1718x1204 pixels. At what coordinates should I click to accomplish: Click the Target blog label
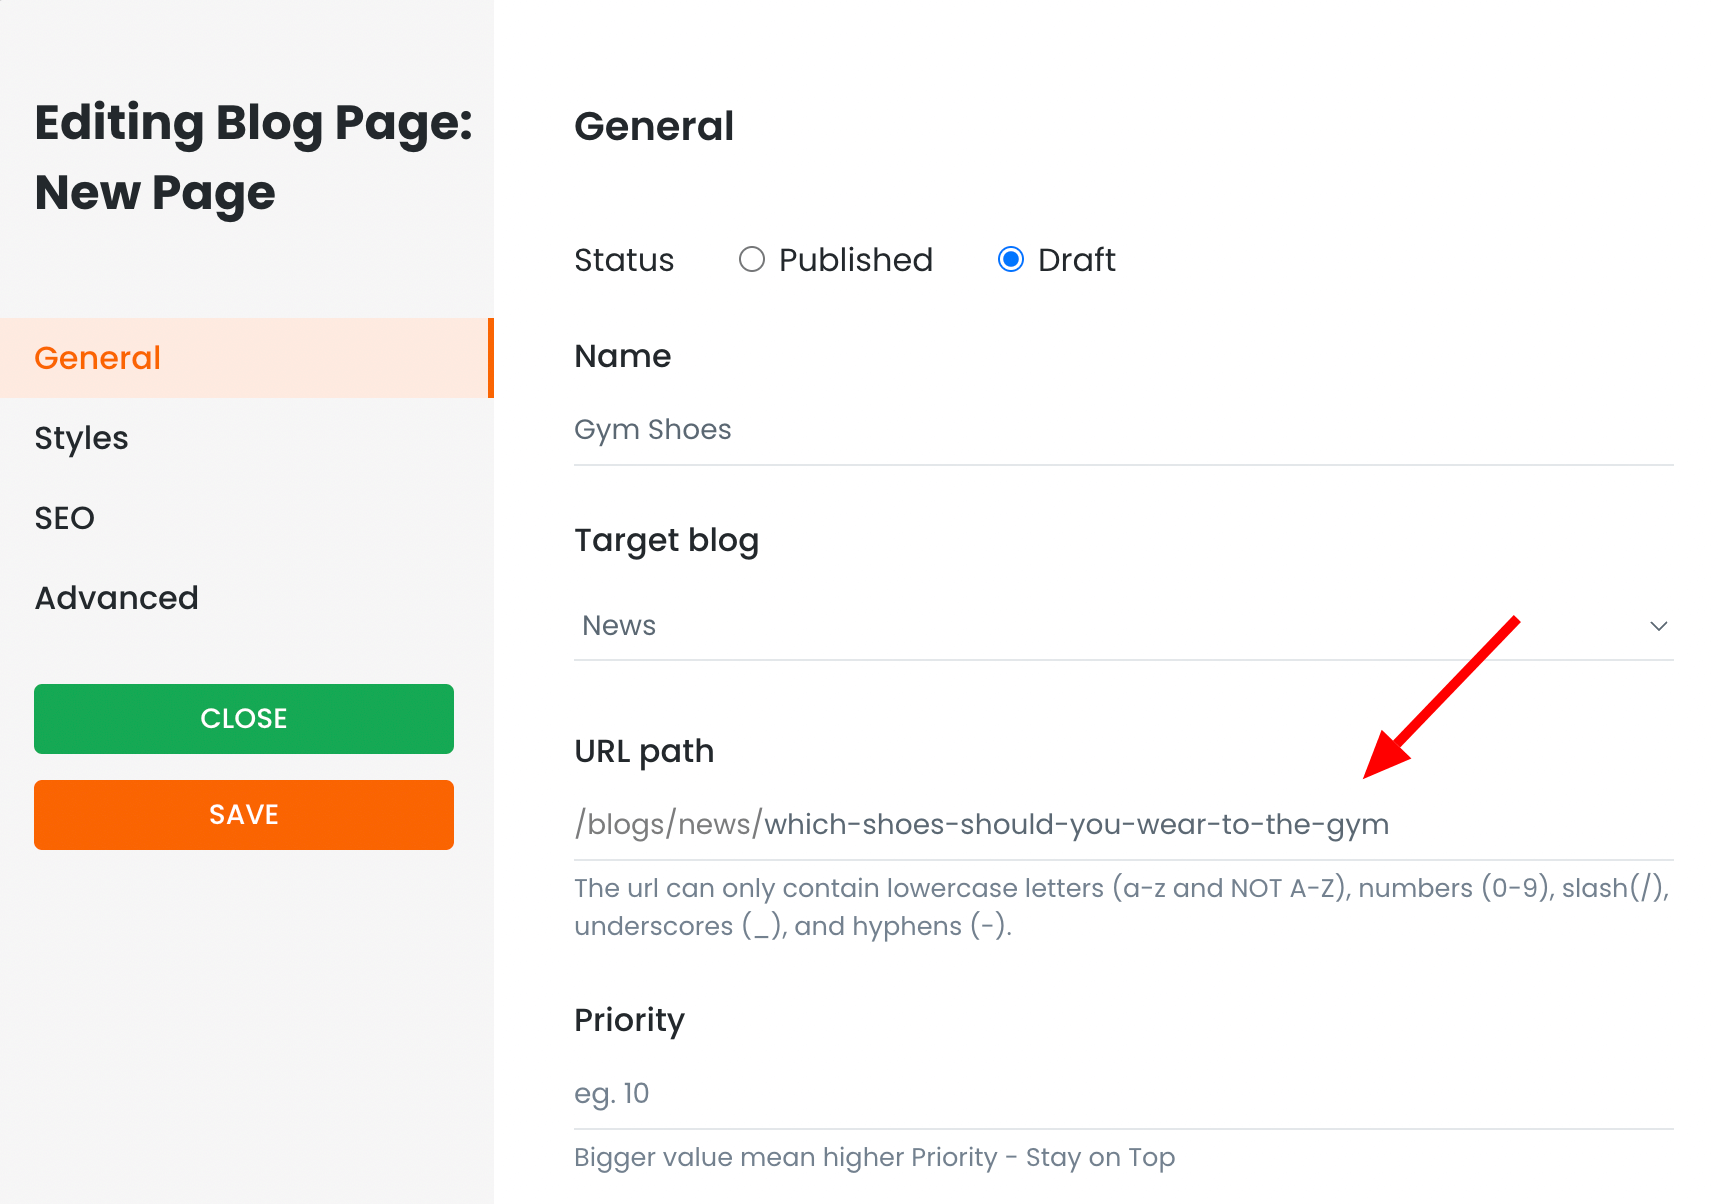pos(666,541)
